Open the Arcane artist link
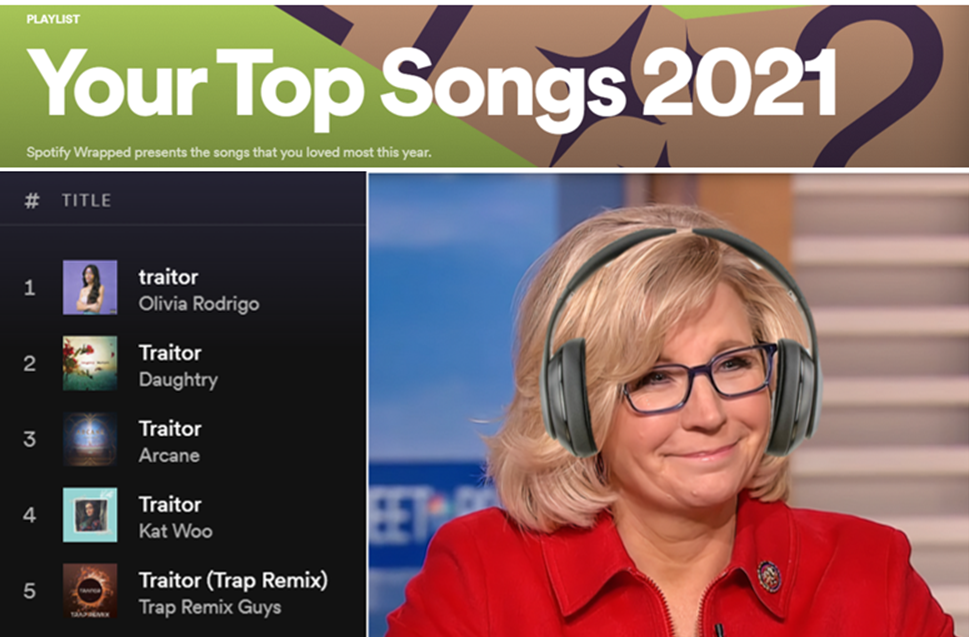The height and width of the screenshot is (637, 969). click(x=169, y=455)
